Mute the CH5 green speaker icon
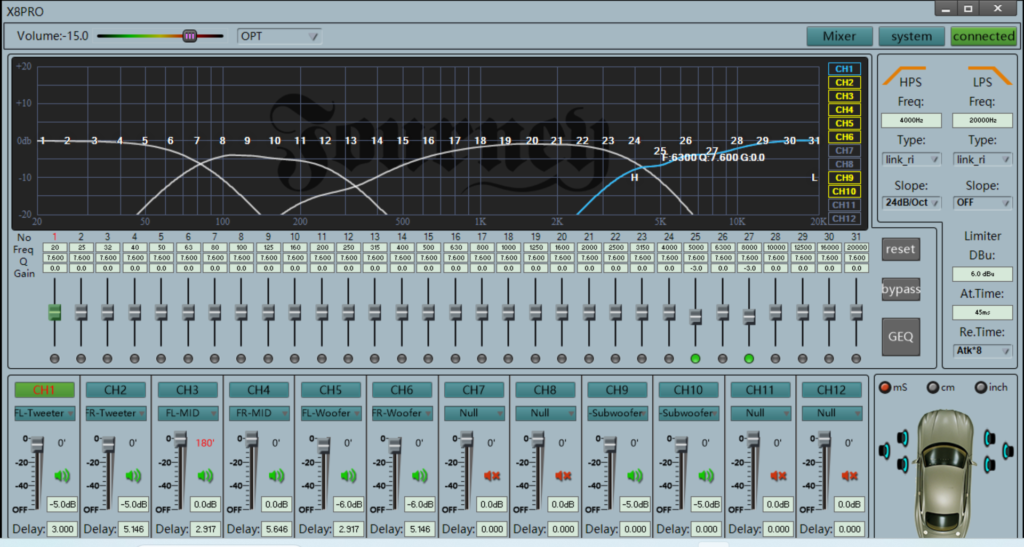The height and width of the screenshot is (547, 1024). (x=348, y=476)
